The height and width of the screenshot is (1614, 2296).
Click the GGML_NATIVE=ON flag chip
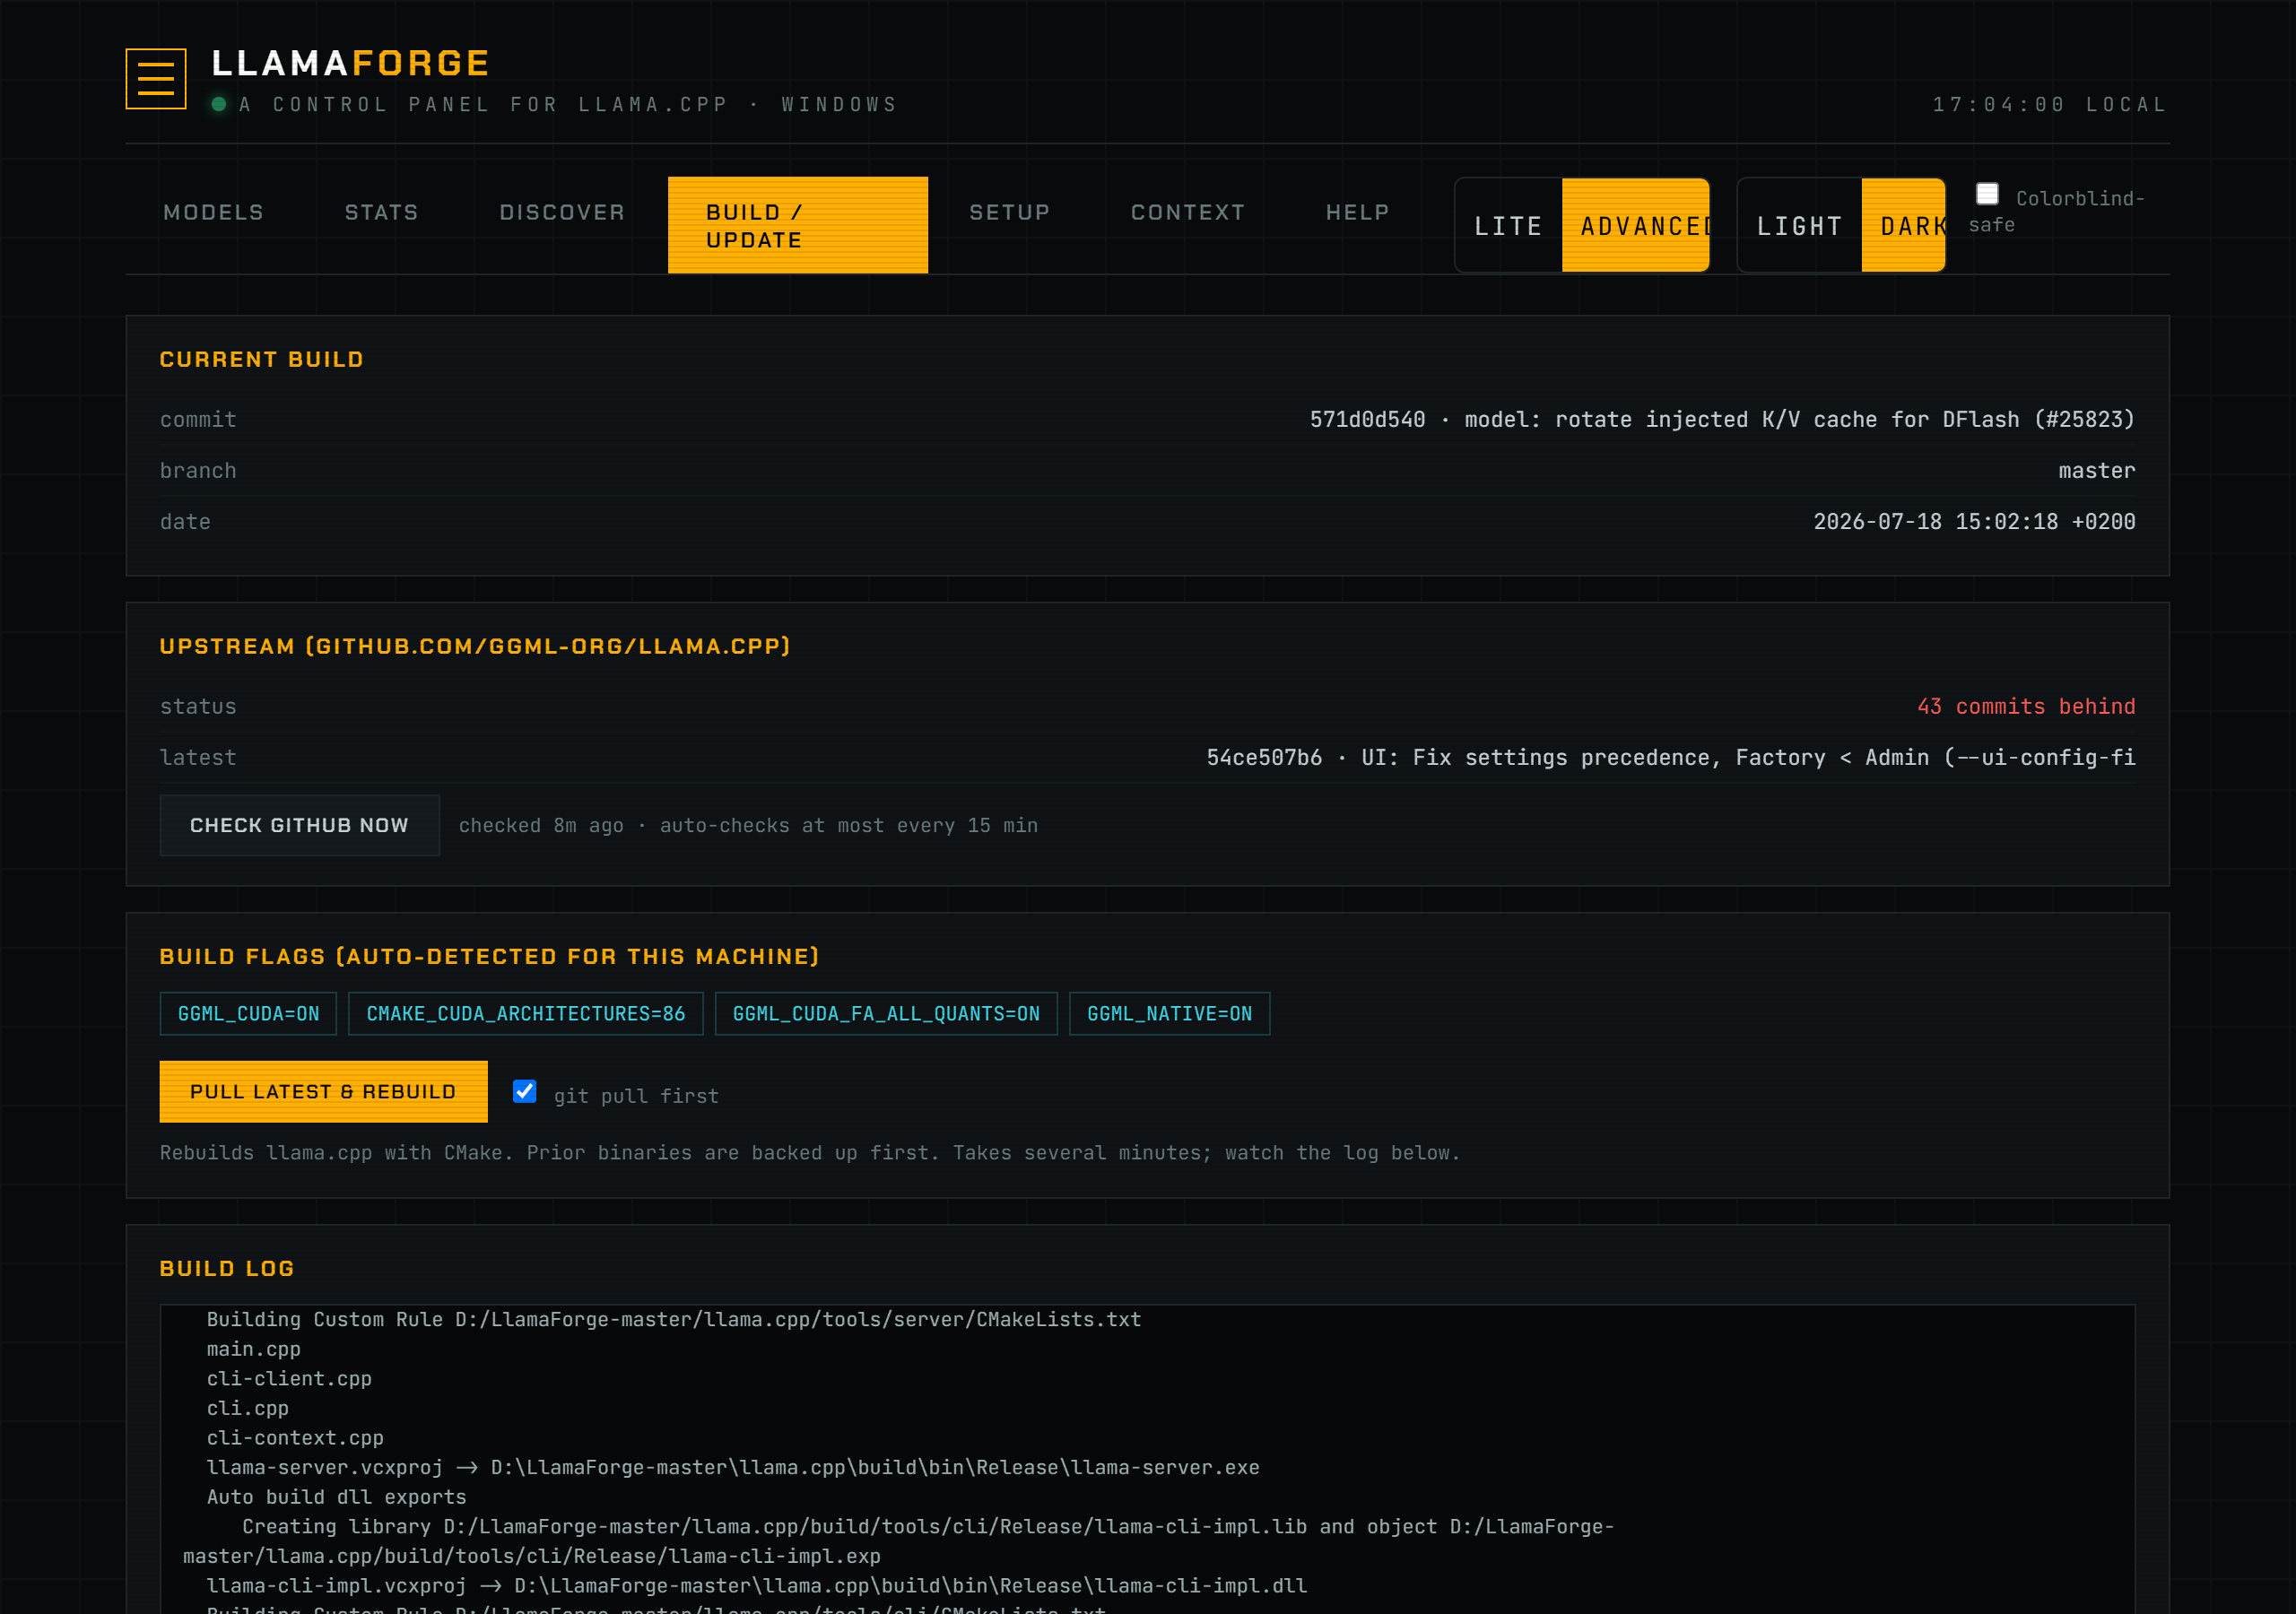point(1170,1014)
